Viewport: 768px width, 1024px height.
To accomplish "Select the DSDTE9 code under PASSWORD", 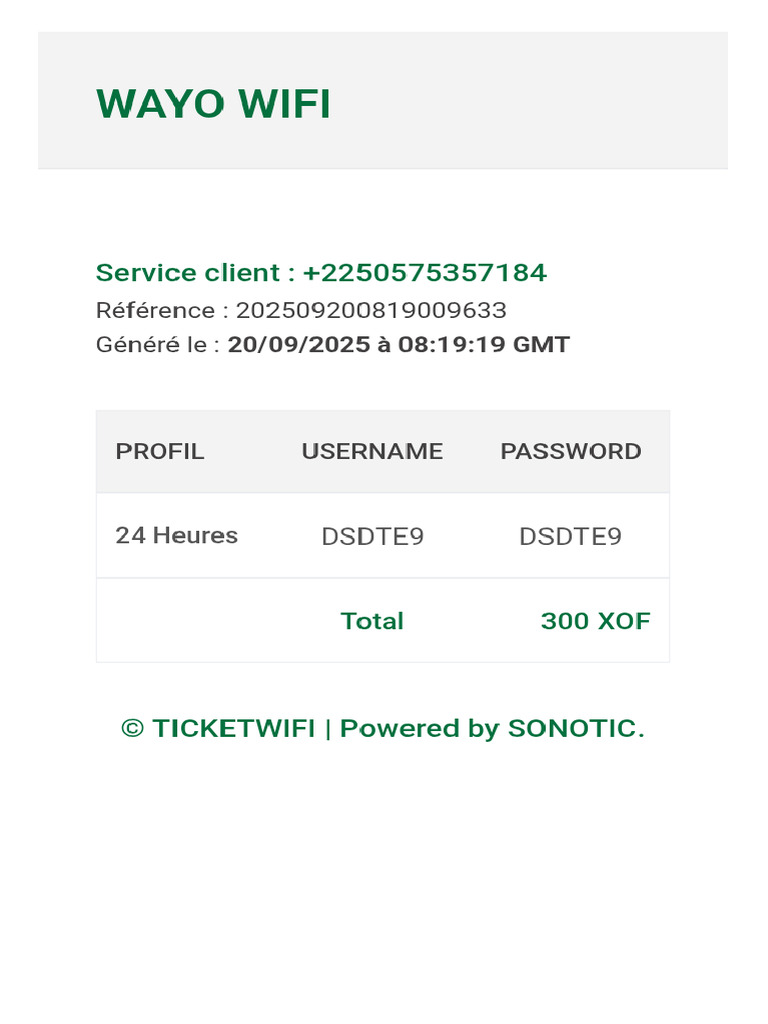I will pyautogui.click(x=570, y=537).
